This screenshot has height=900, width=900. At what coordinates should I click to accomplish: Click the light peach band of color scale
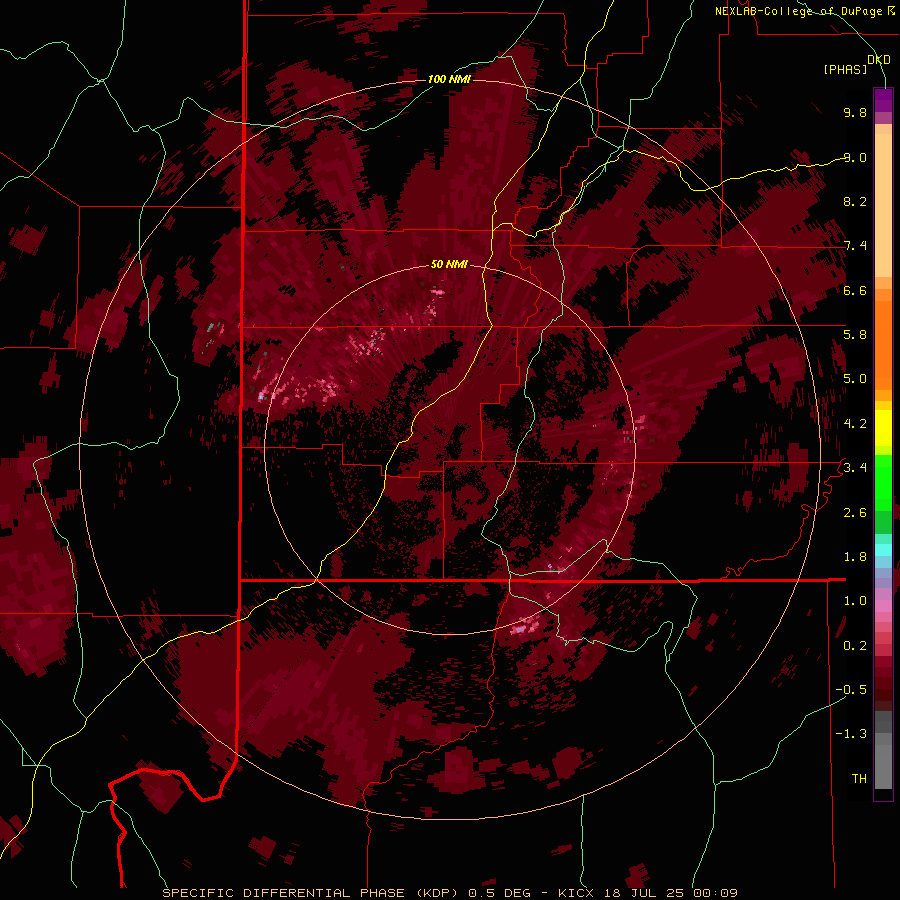click(883, 205)
